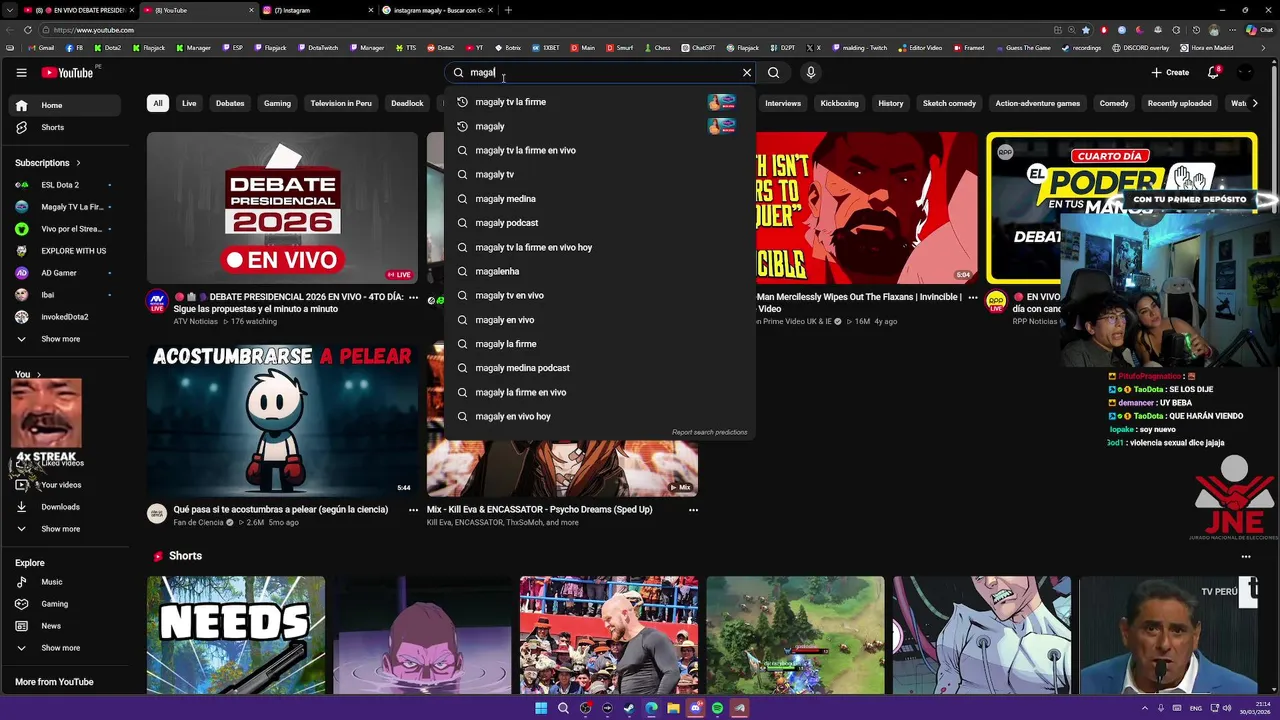Open Debate Presidencial 2026 video thumbnail
The height and width of the screenshot is (720, 1280).
(x=282, y=208)
